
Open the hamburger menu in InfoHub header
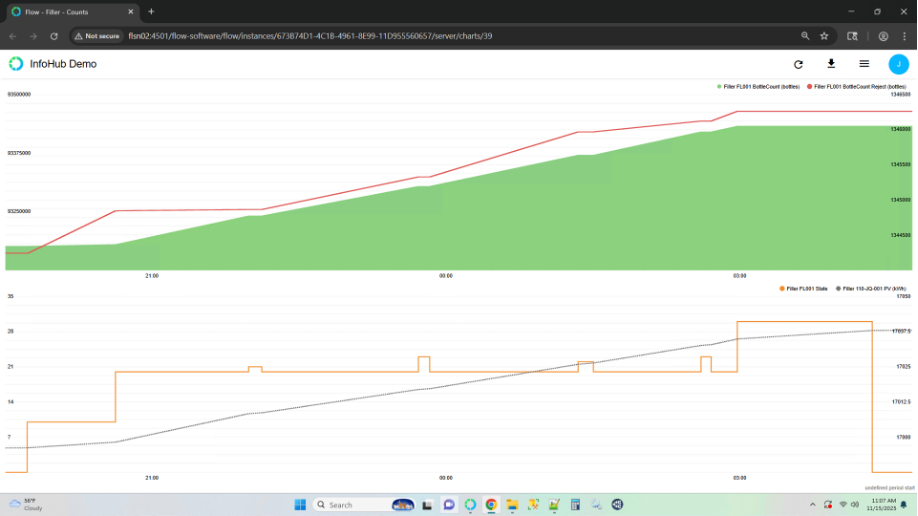tap(864, 64)
